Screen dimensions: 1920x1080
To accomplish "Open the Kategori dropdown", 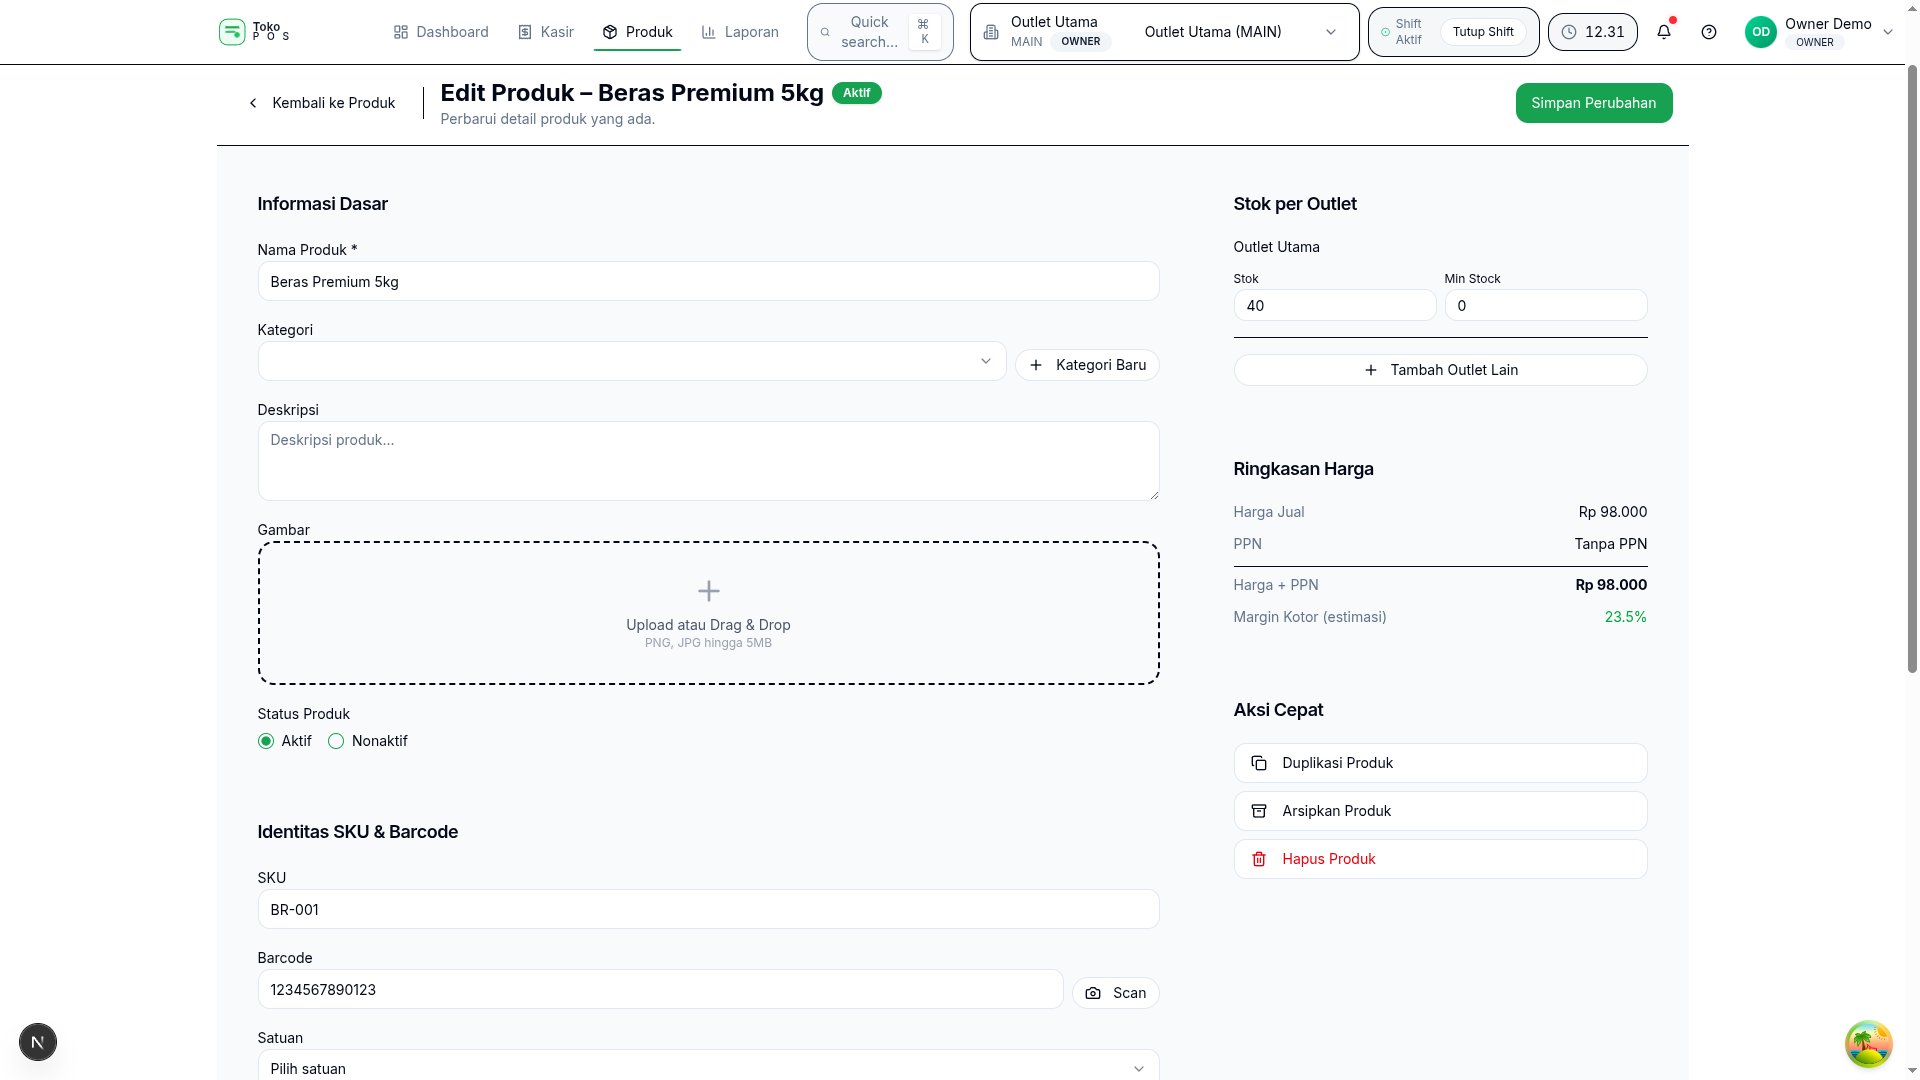I will coord(631,361).
